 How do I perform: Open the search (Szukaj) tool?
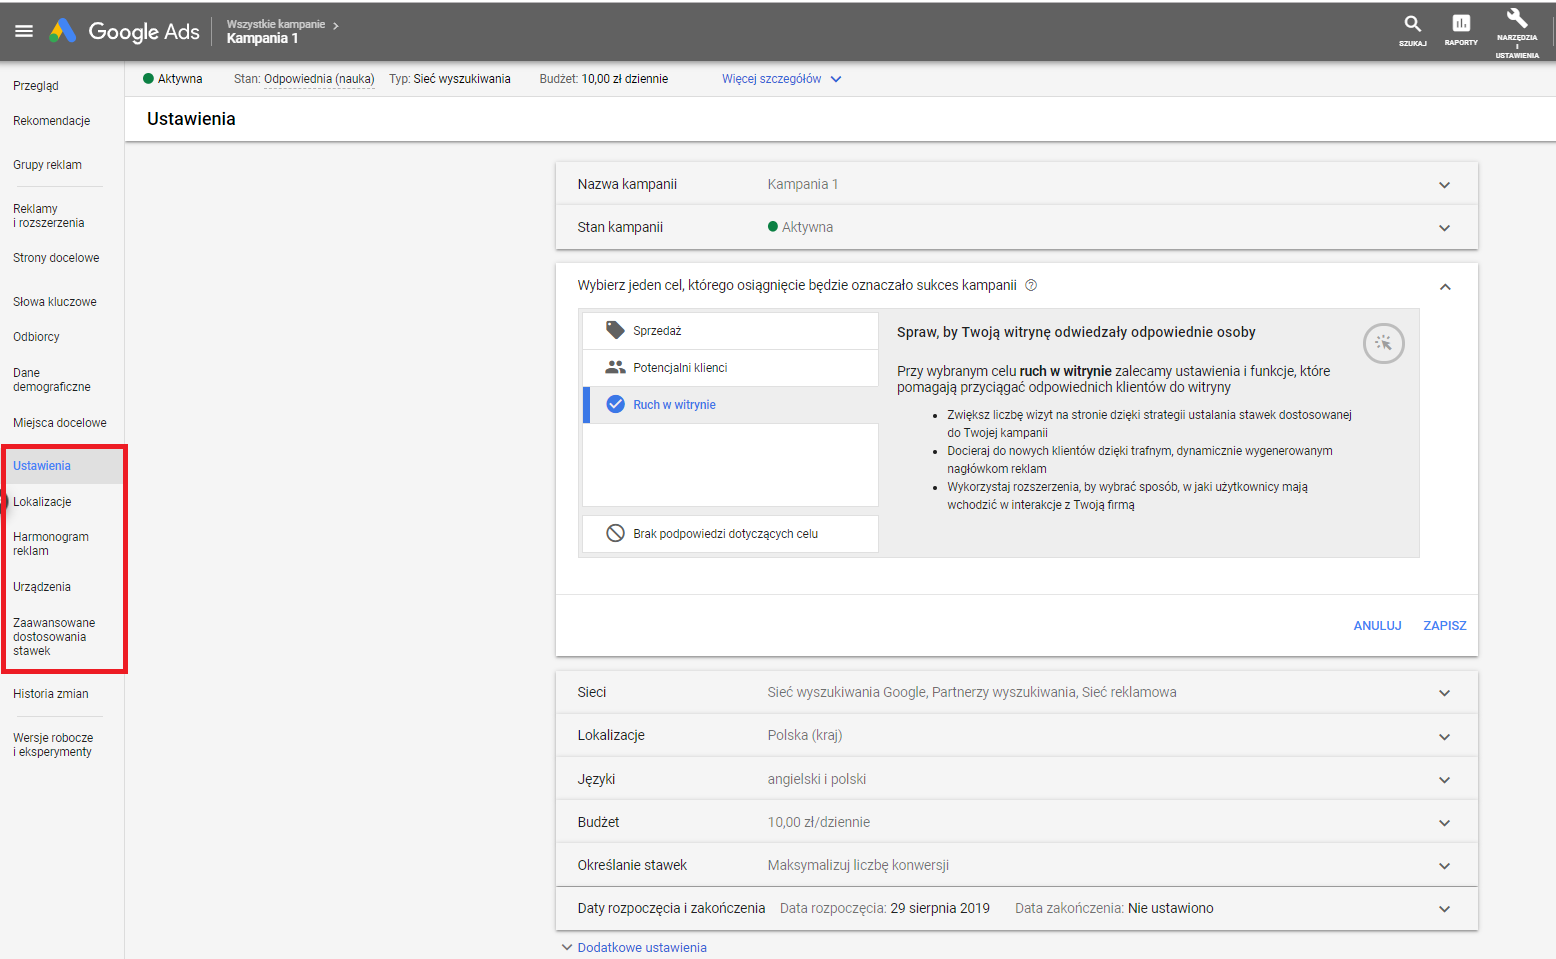pos(1412,25)
